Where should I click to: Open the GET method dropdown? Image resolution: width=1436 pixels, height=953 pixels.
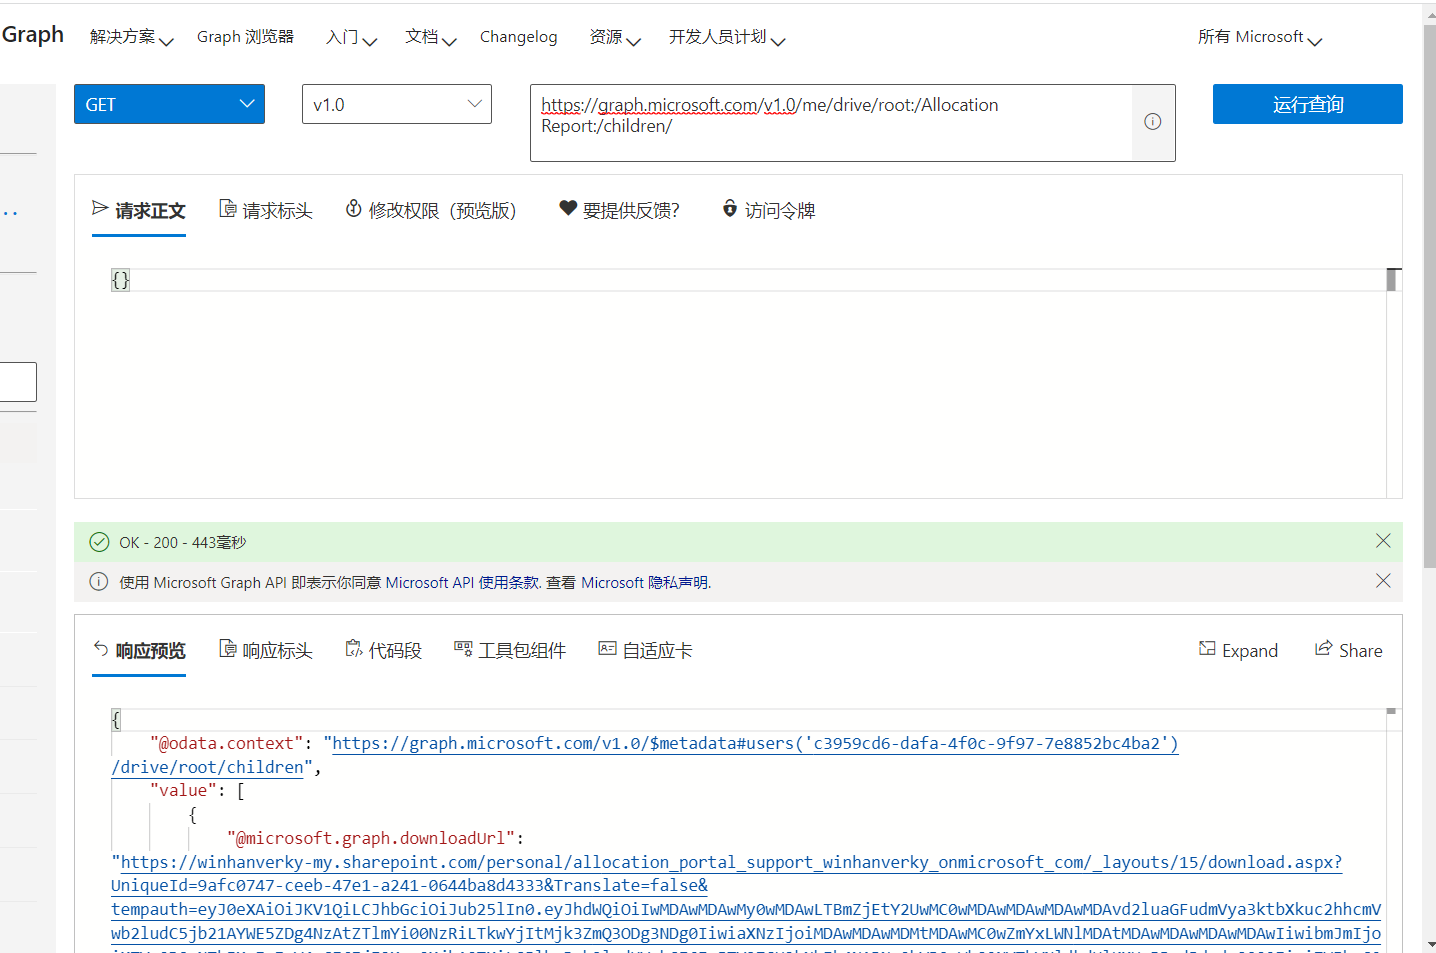[x=169, y=104]
